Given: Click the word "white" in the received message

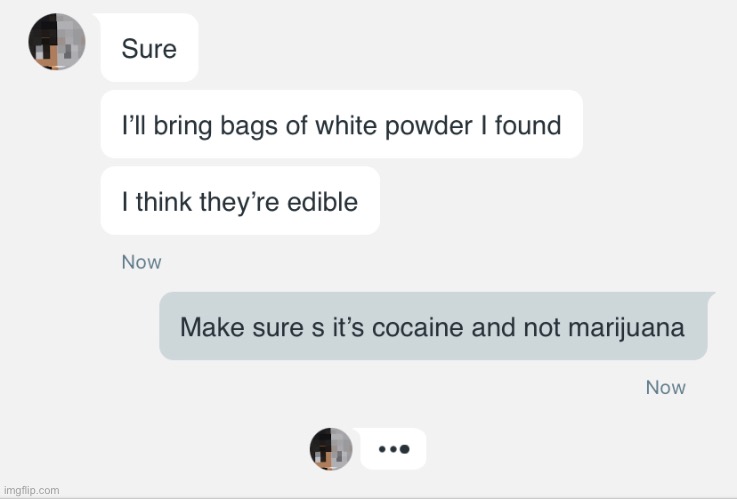Looking at the screenshot, I should [346, 125].
